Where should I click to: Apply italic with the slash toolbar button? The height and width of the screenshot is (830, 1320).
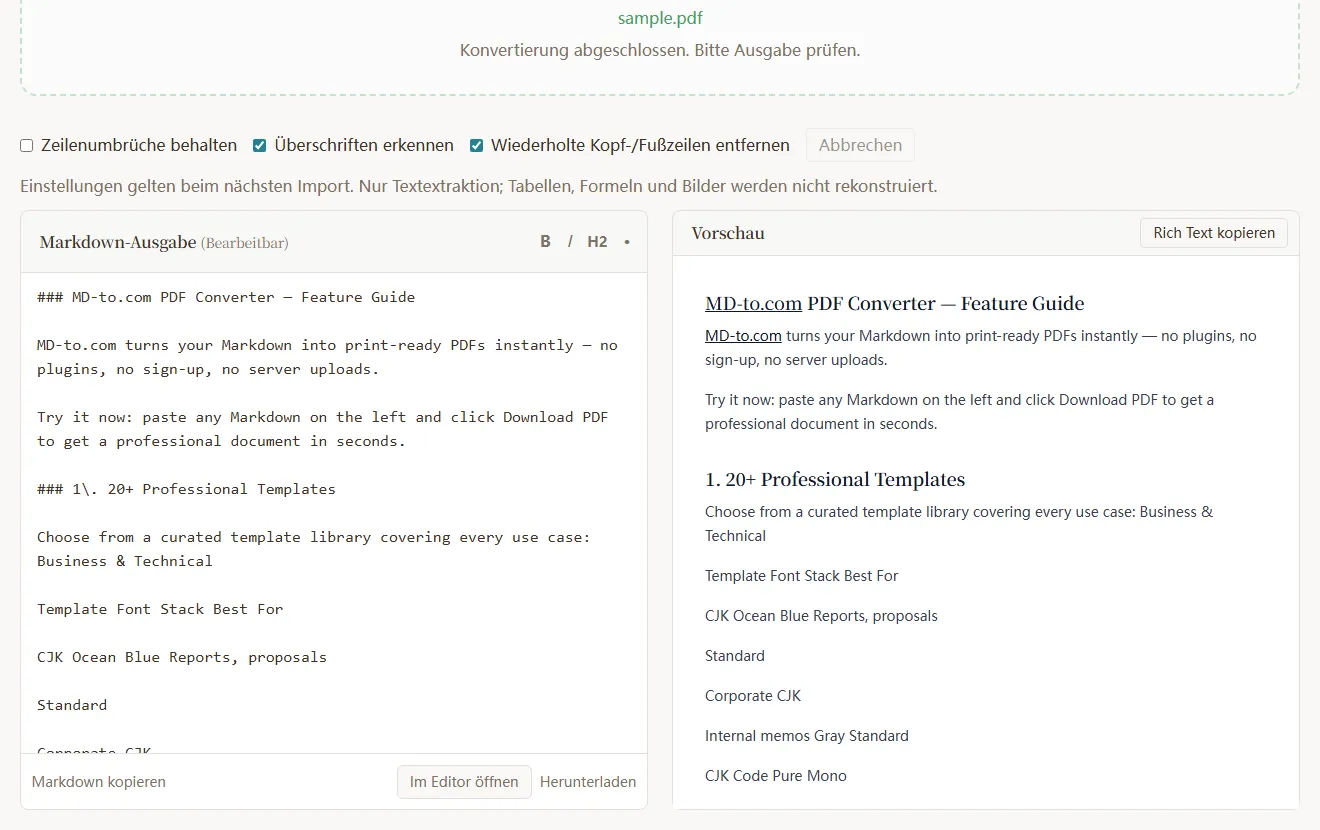coord(570,242)
